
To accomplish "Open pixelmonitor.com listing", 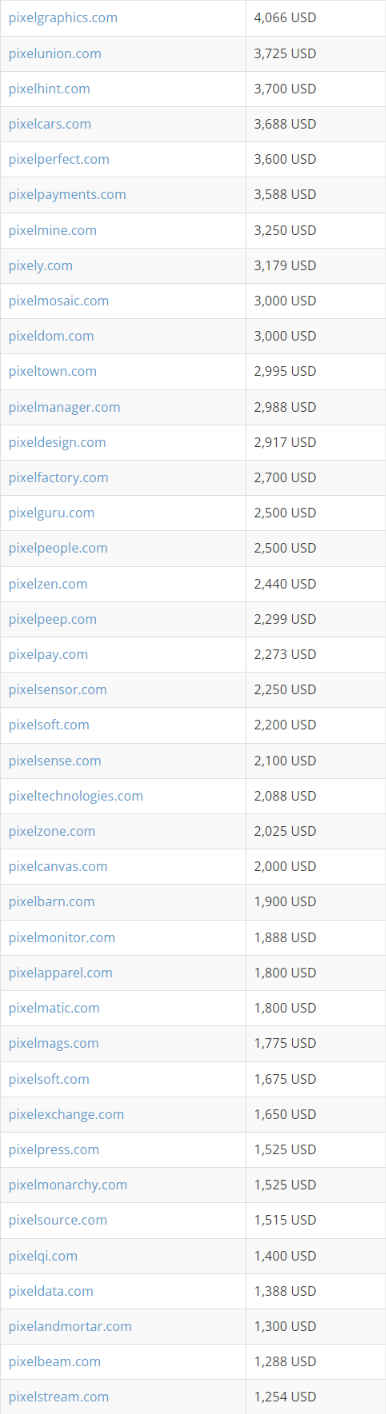I will [x=62, y=938].
